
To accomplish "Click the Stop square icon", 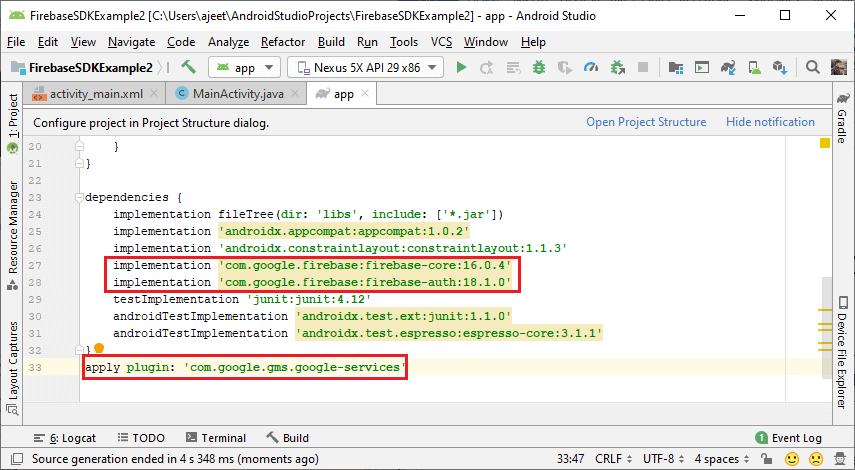I will 643,67.
